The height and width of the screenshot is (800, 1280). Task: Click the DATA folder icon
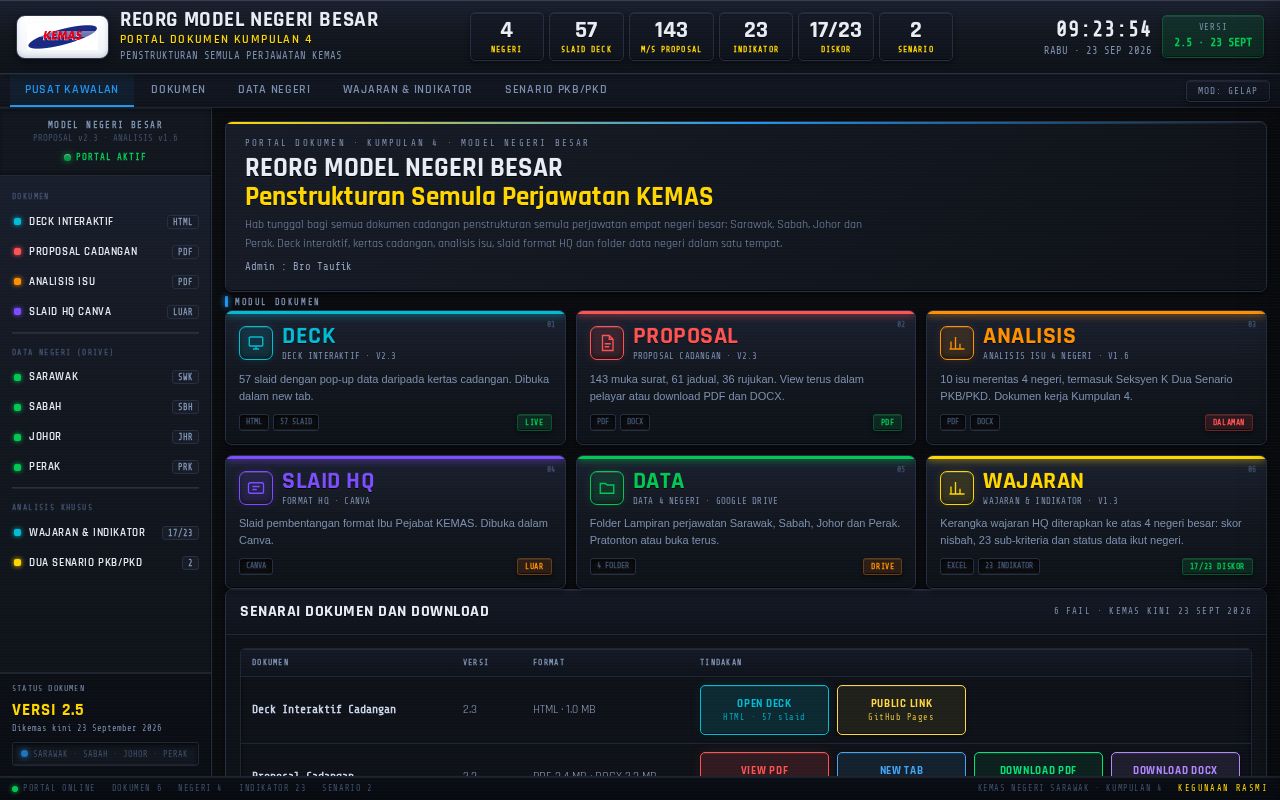607,488
